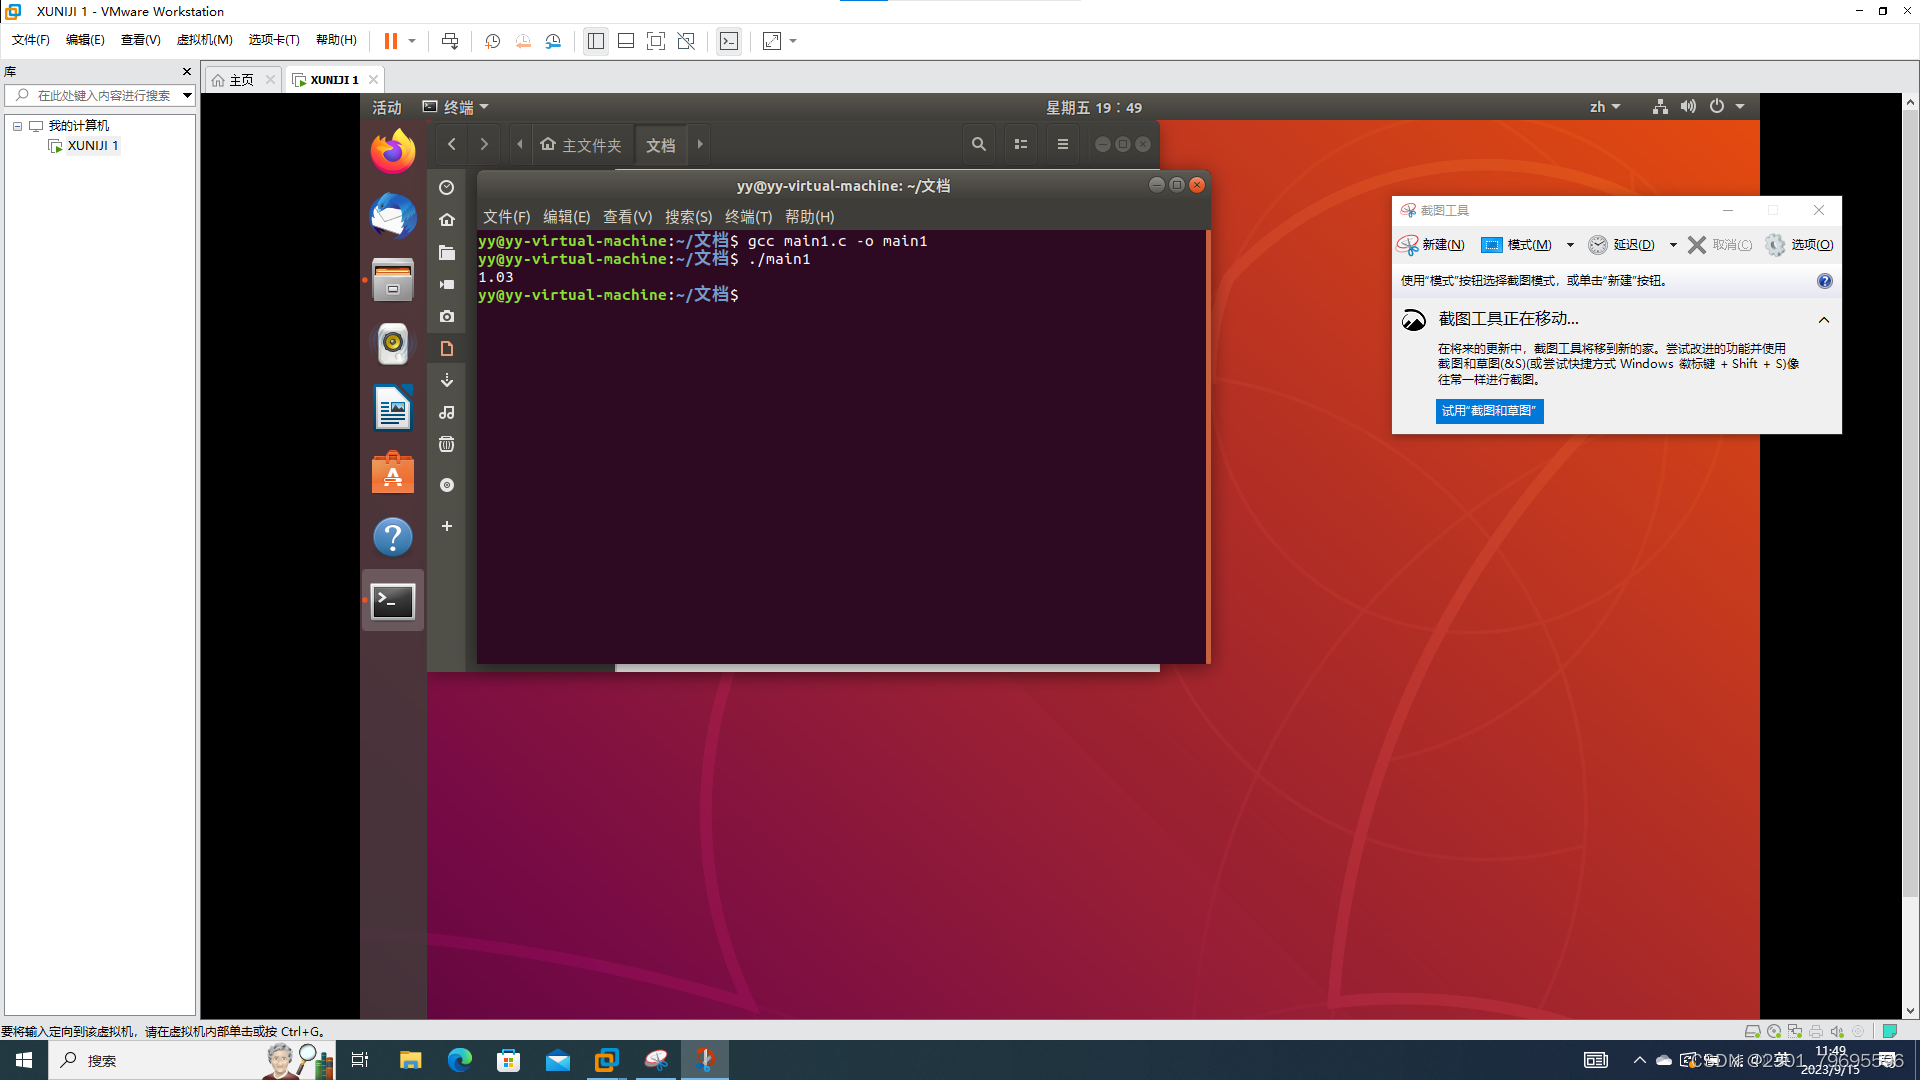Click the 主文件夹 path button
Screen dimensions: 1920x1080
pos(581,145)
